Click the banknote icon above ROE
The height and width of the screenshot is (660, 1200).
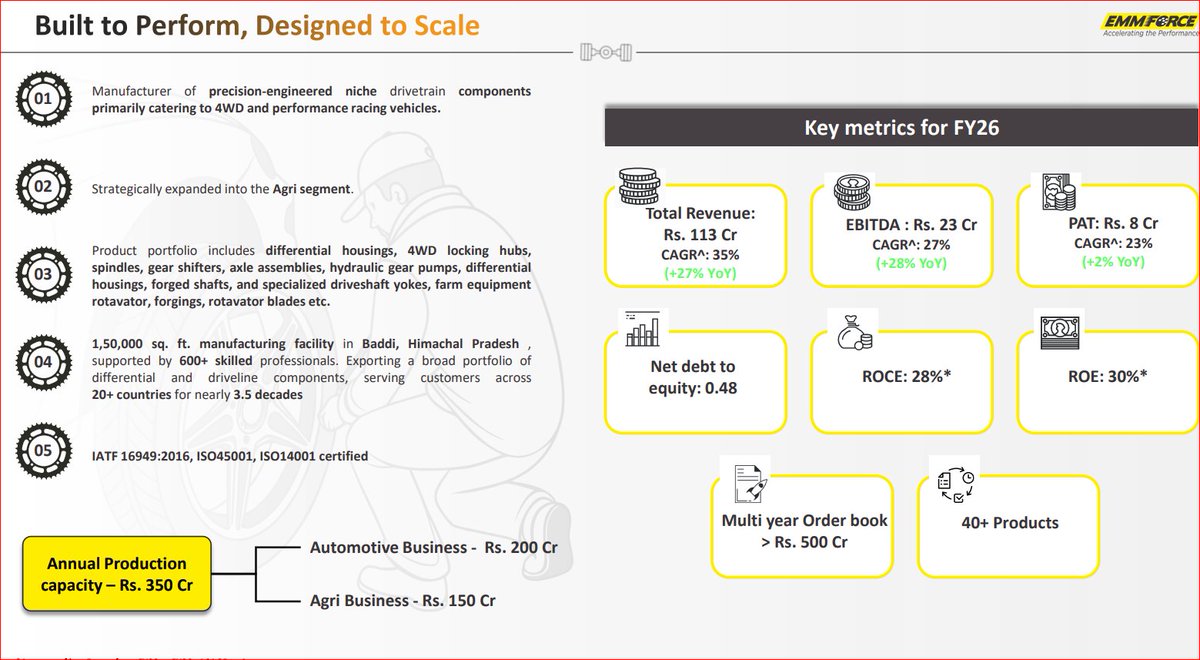pyautogui.click(x=1058, y=332)
